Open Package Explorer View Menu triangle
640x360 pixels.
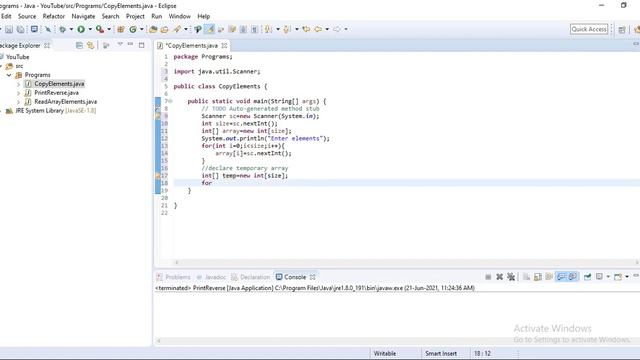(x=120, y=44)
